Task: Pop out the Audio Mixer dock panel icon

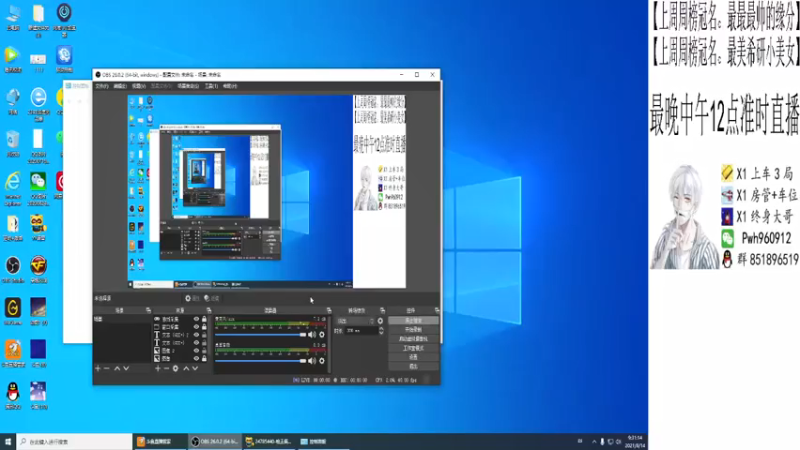Action: (x=329, y=310)
